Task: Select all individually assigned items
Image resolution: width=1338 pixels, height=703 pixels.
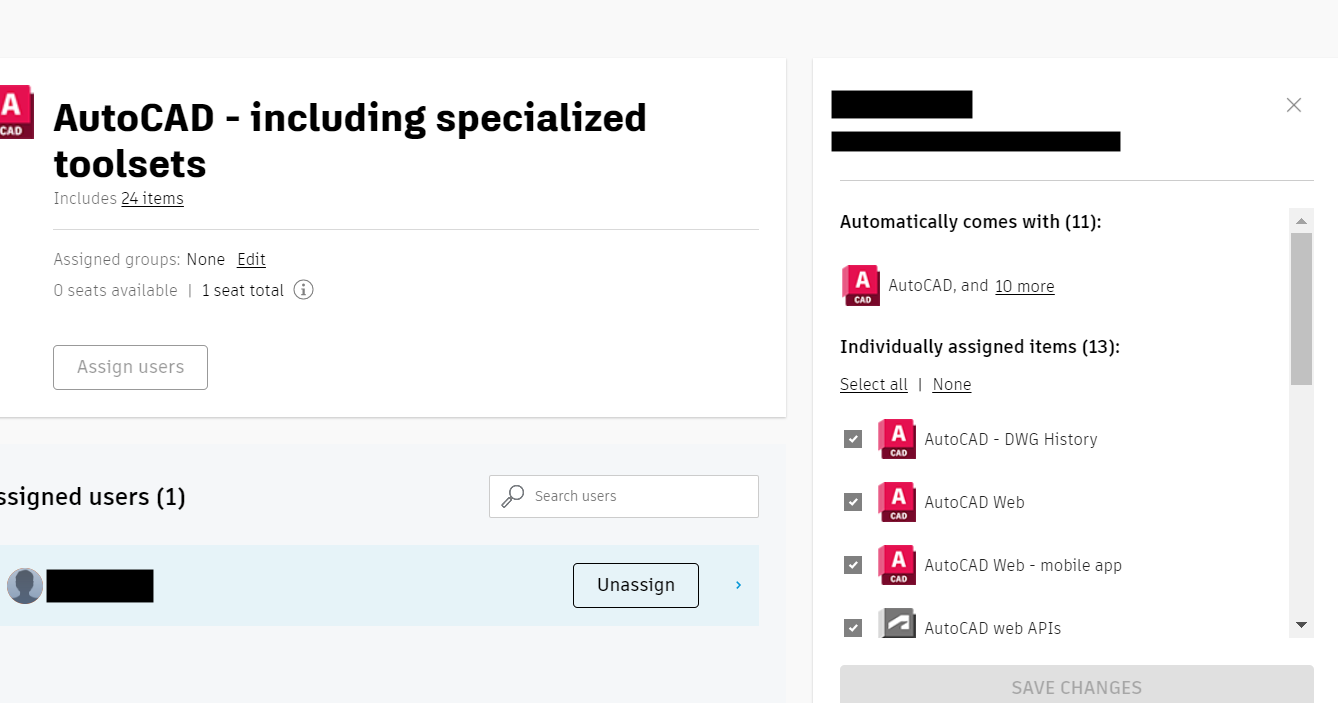Action: pos(873,384)
